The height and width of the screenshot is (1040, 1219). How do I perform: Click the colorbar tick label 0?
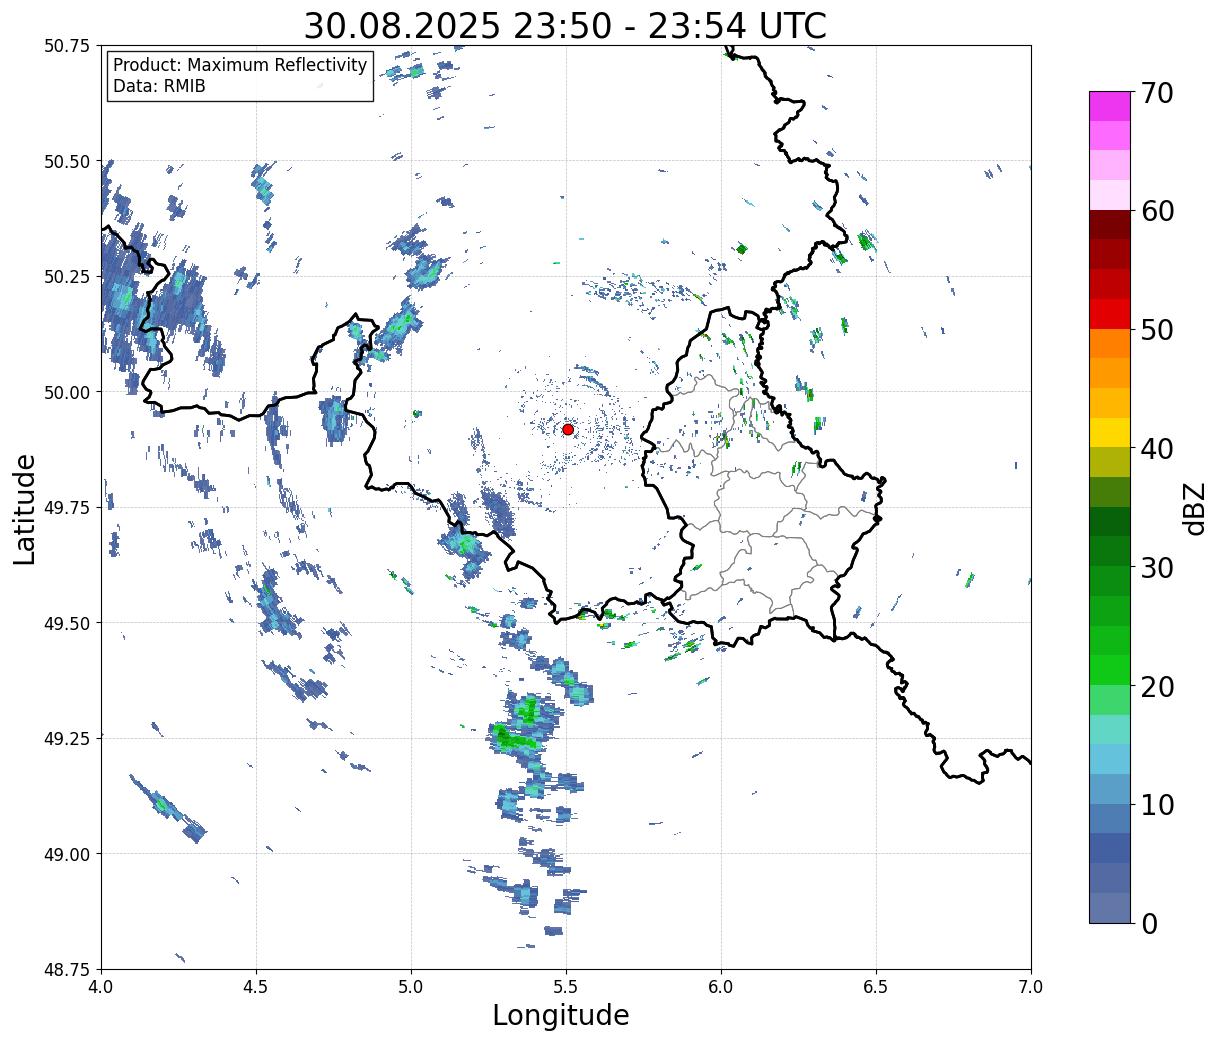click(1149, 924)
